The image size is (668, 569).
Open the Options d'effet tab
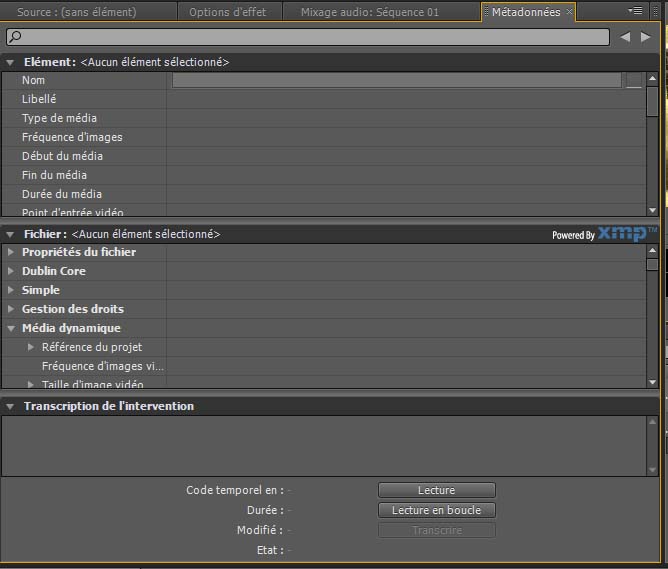[x=227, y=12]
